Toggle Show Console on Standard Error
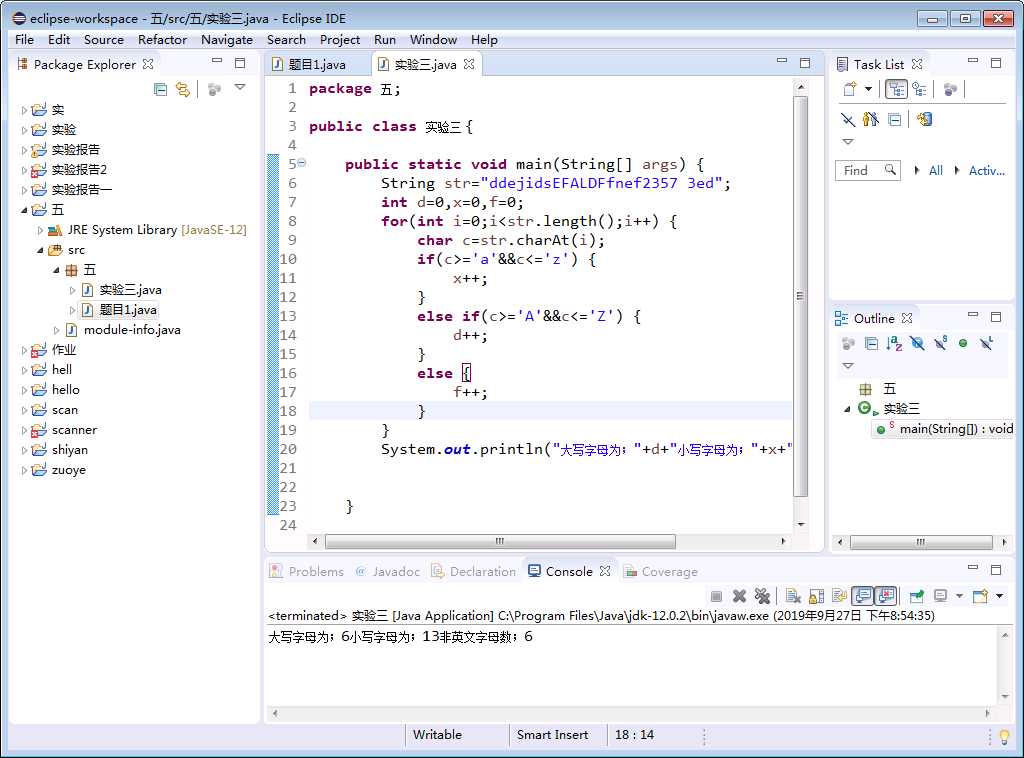This screenshot has height=758, width=1024. [886, 595]
